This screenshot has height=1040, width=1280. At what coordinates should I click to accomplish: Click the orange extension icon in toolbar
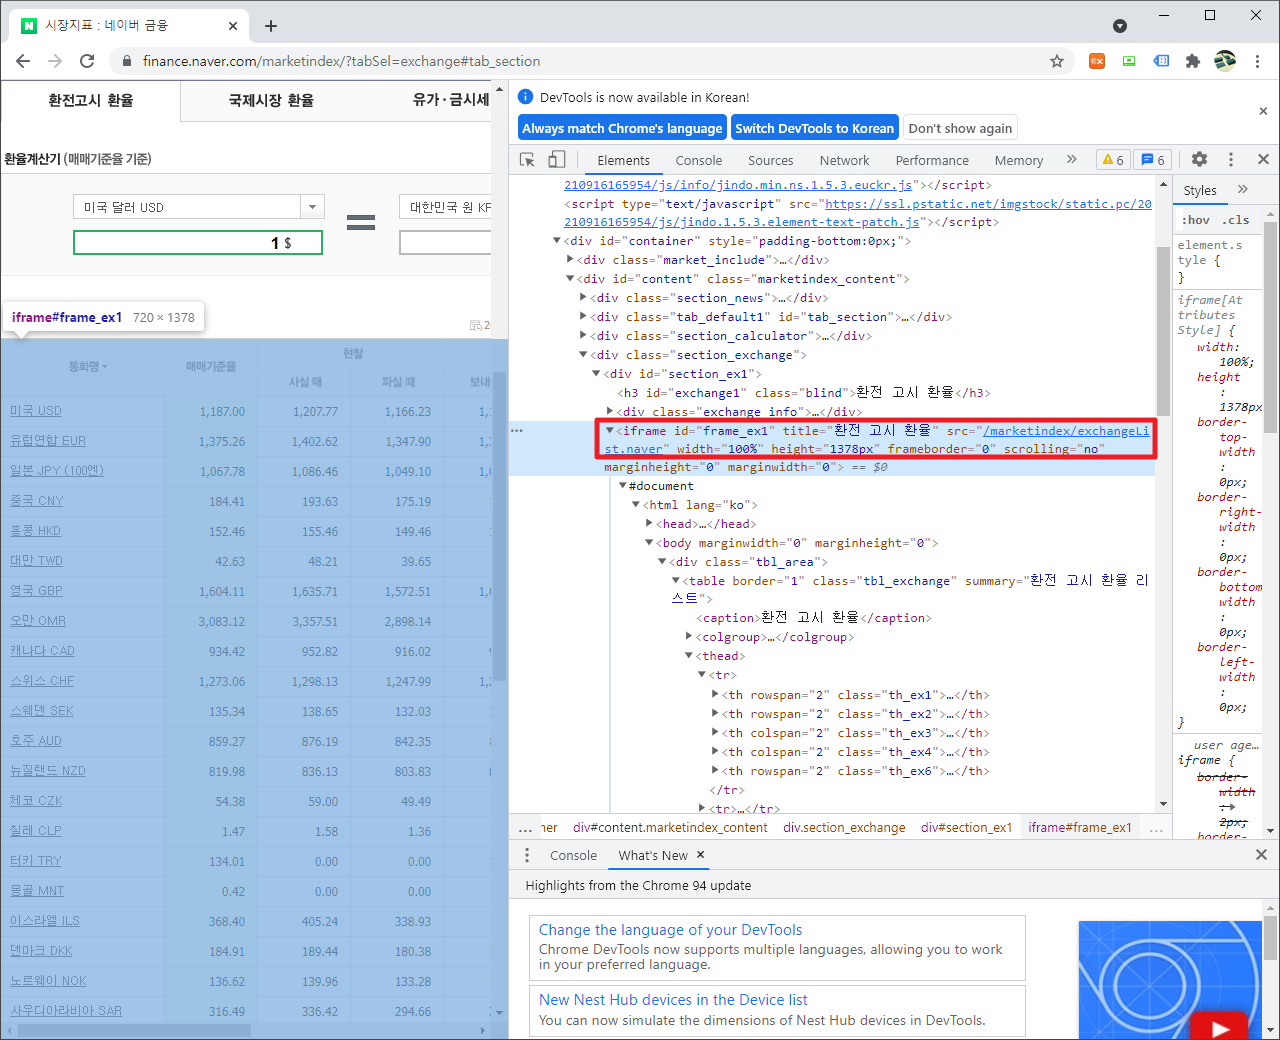point(1097,61)
